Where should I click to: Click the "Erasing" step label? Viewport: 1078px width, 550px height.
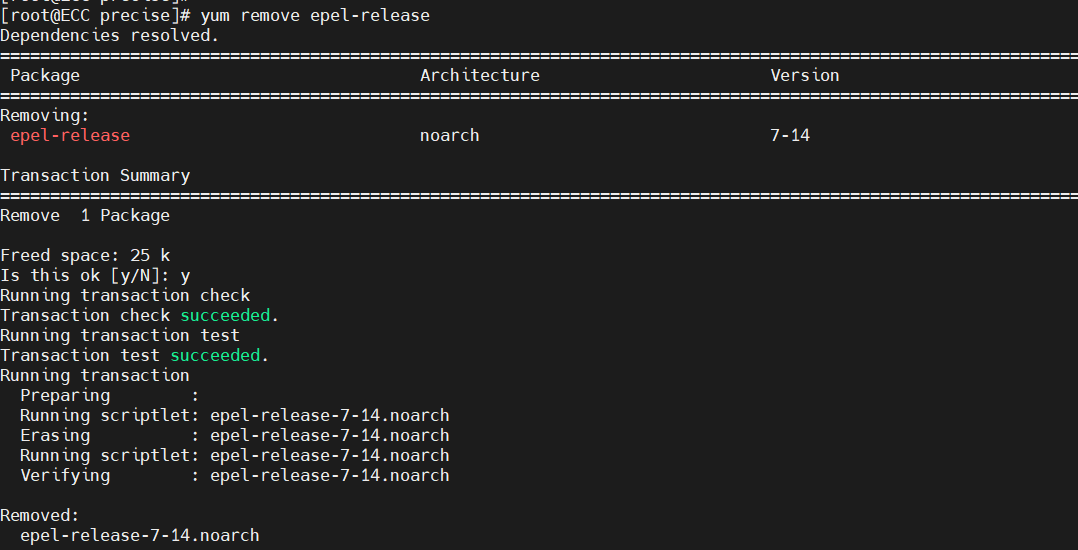pyautogui.click(x=55, y=435)
